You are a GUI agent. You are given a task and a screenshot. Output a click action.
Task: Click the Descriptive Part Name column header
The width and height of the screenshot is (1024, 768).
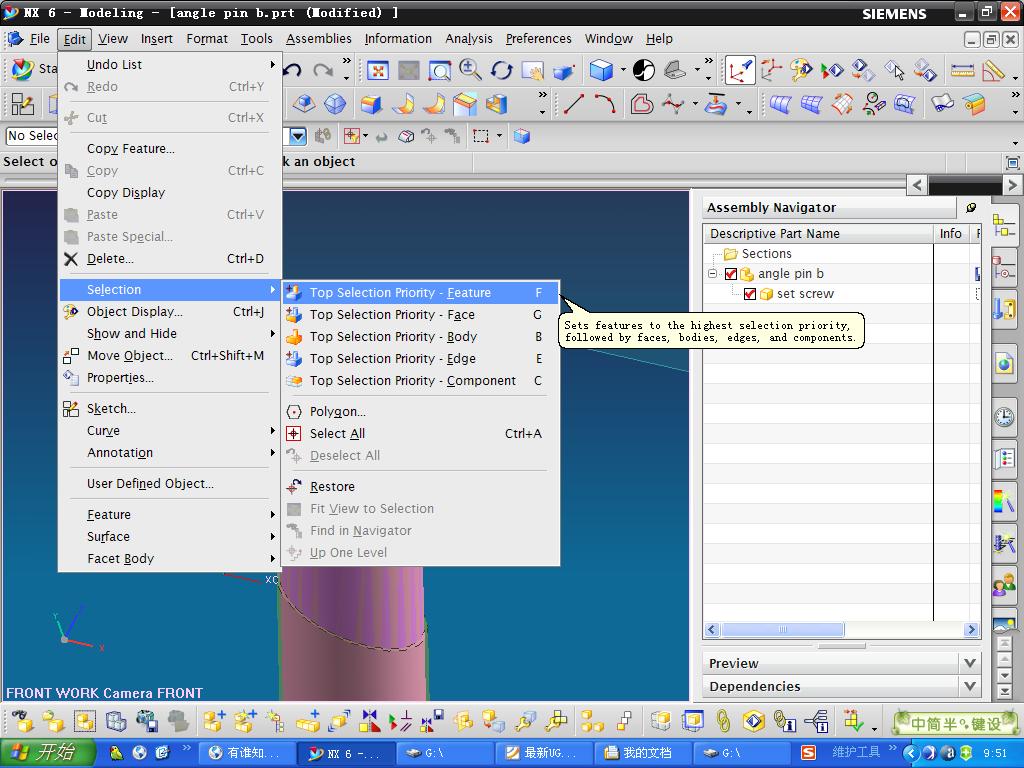[818, 233]
